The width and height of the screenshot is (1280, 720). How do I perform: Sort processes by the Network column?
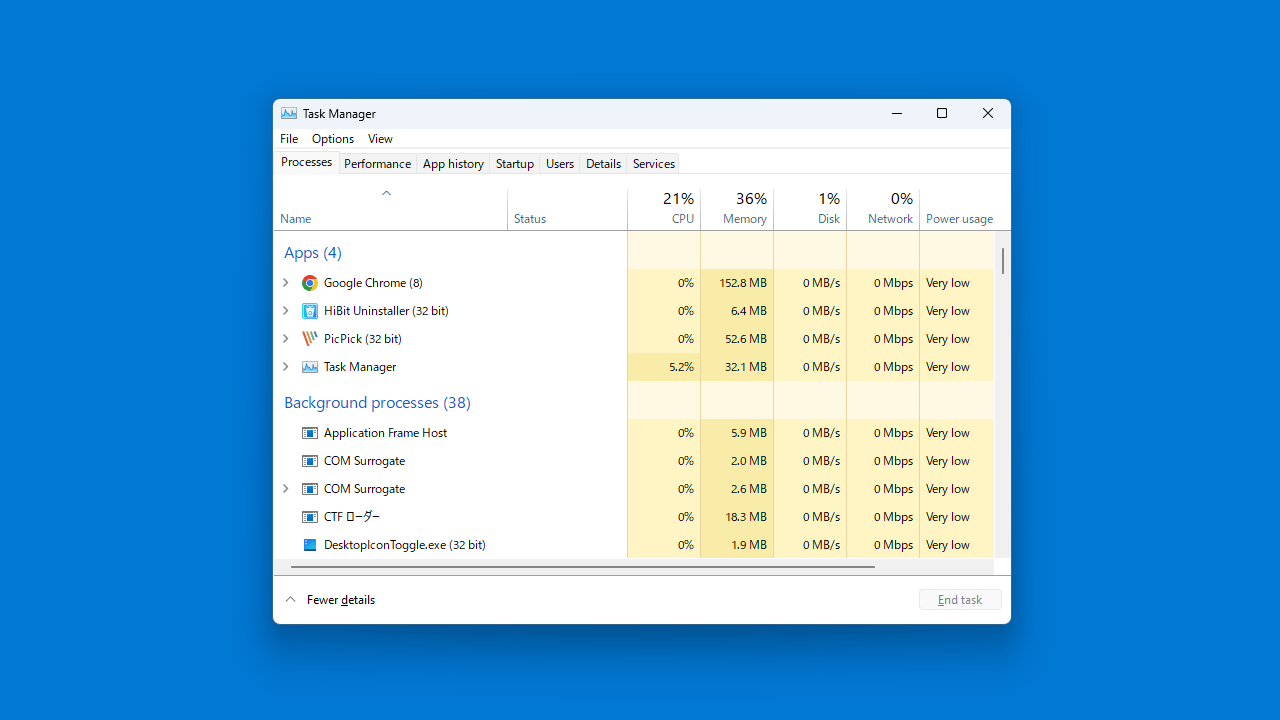883,210
